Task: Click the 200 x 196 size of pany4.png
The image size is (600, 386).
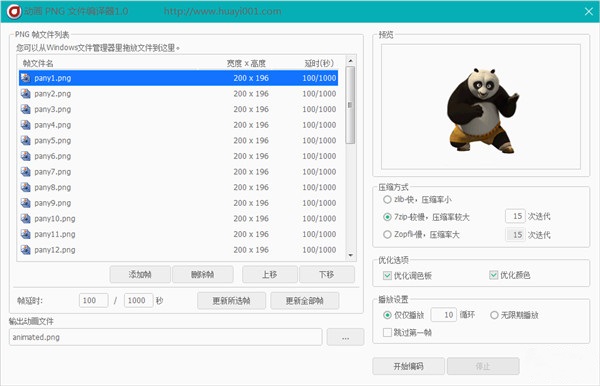Action: tap(251, 125)
